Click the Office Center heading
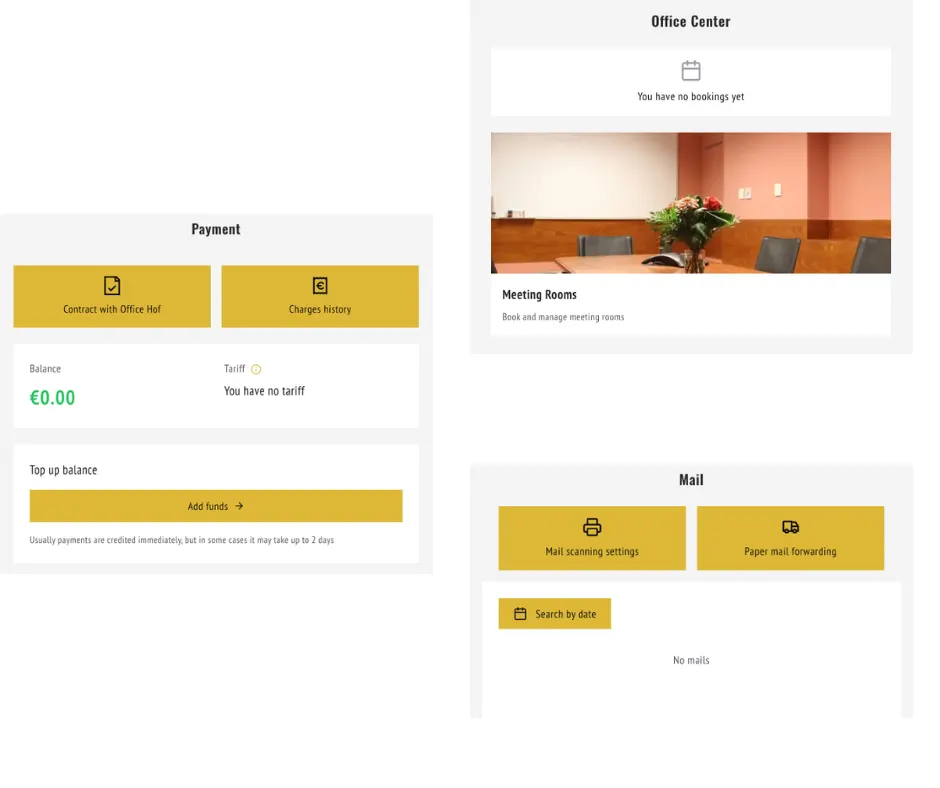The width and height of the screenshot is (940, 788). (x=691, y=22)
